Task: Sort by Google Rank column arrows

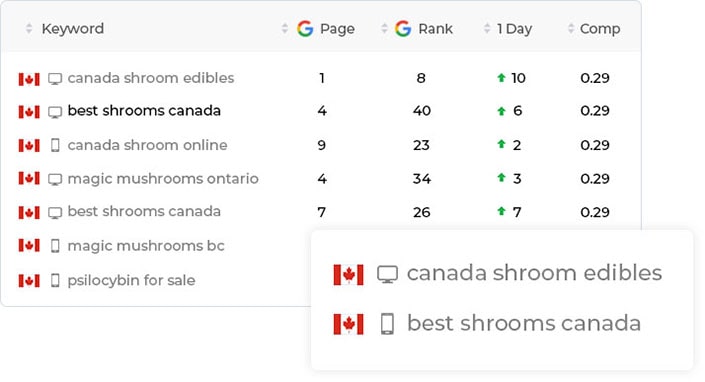Action: point(384,29)
